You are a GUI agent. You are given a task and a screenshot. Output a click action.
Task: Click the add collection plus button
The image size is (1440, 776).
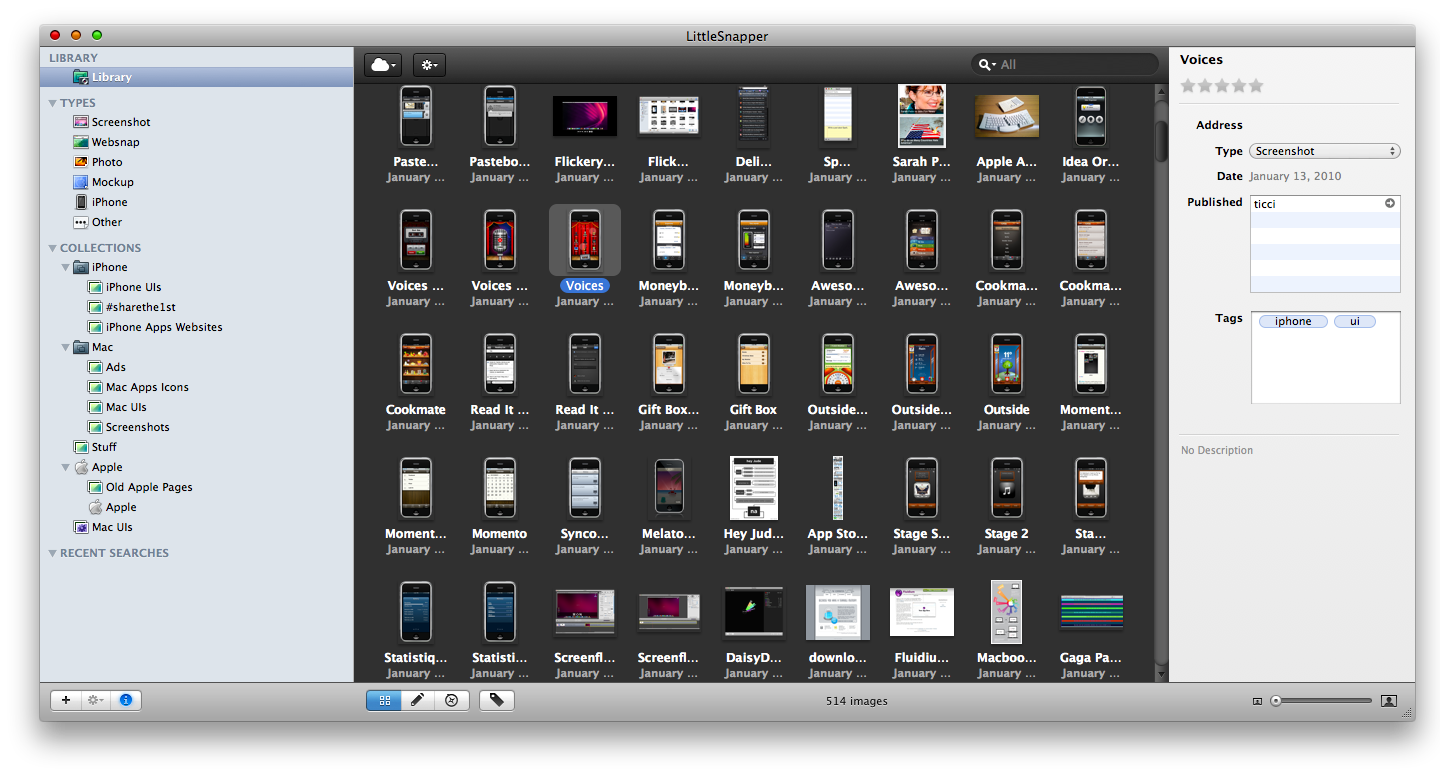tap(66, 701)
